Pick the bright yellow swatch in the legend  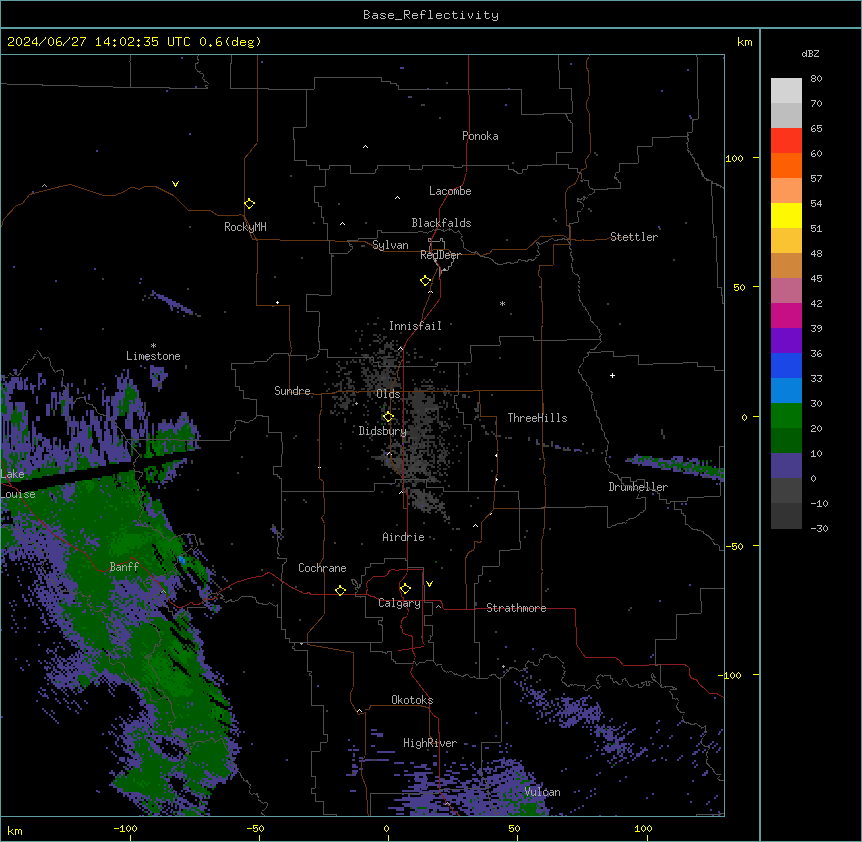point(786,215)
